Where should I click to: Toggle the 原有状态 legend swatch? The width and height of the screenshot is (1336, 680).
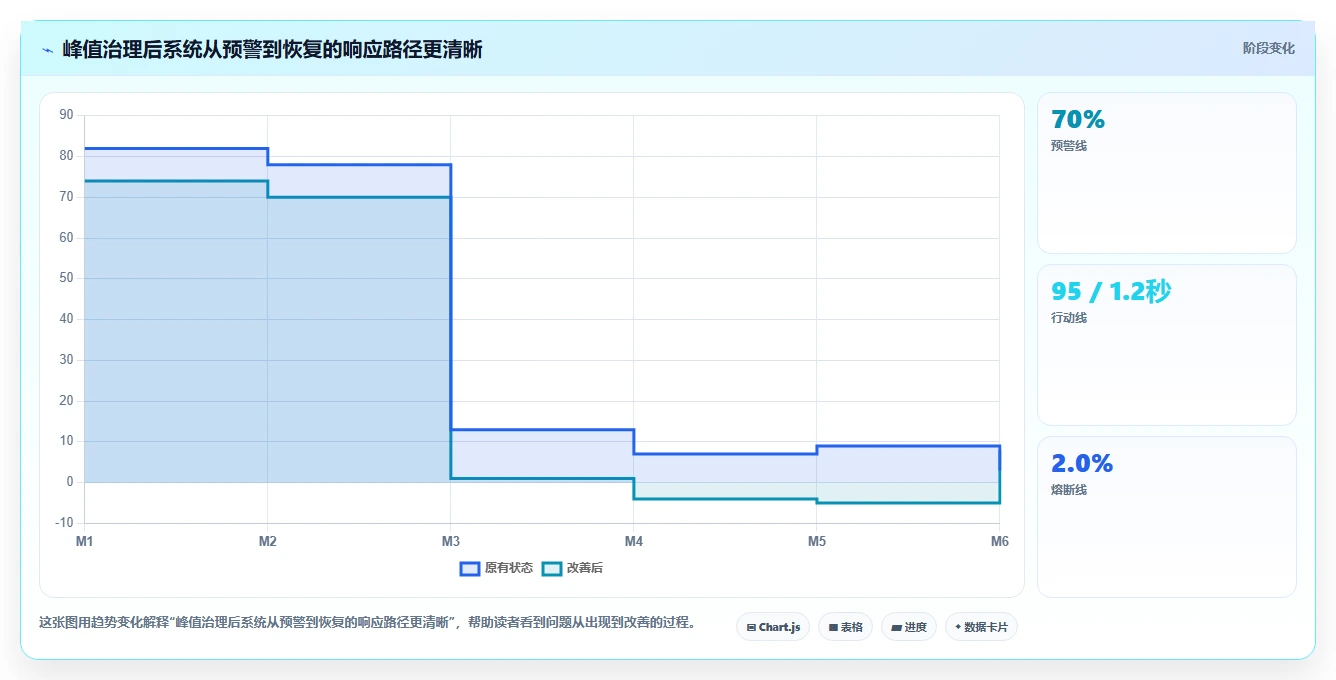(x=470, y=568)
